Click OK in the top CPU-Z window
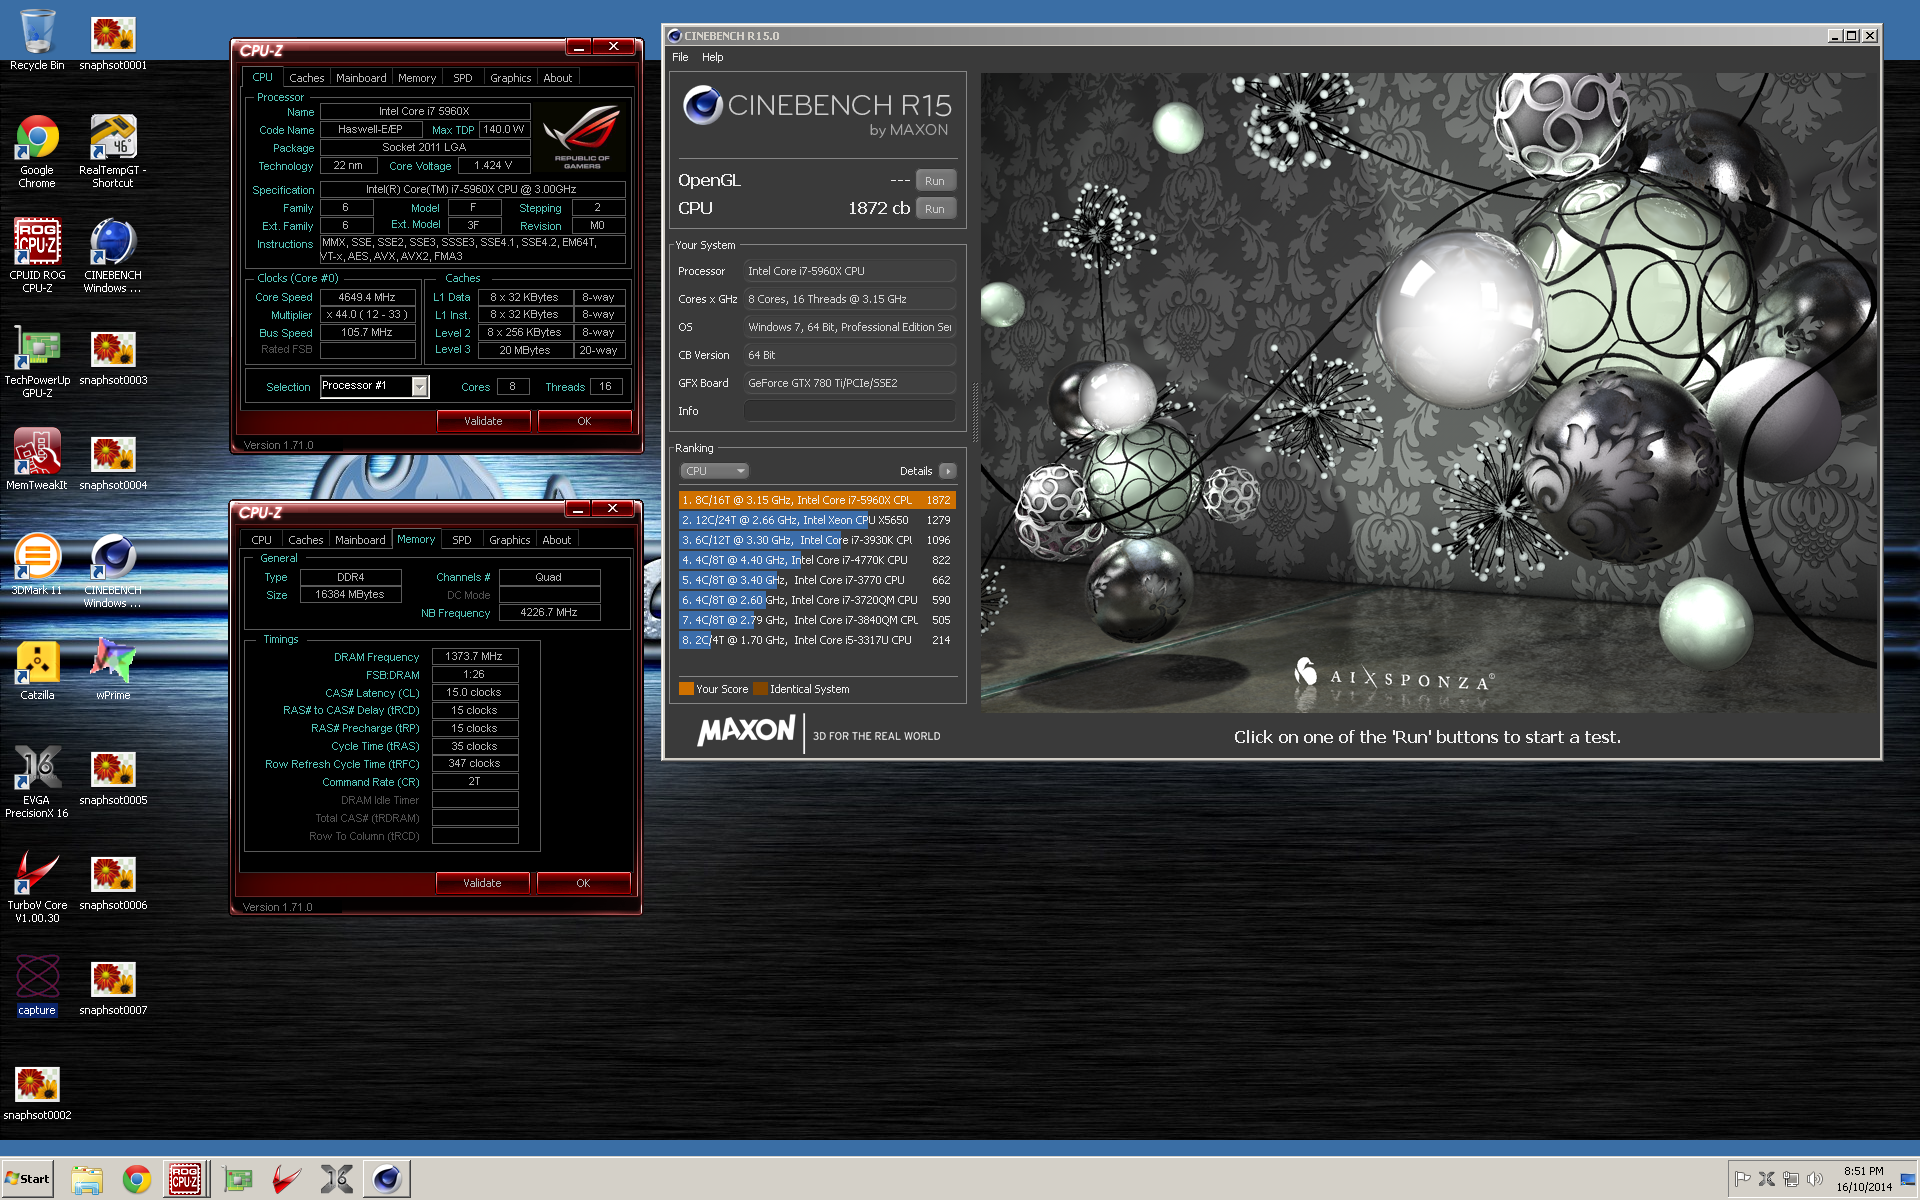Image resolution: width=1920 pixels, height=1200 pixels. click(x=584, y=421)
